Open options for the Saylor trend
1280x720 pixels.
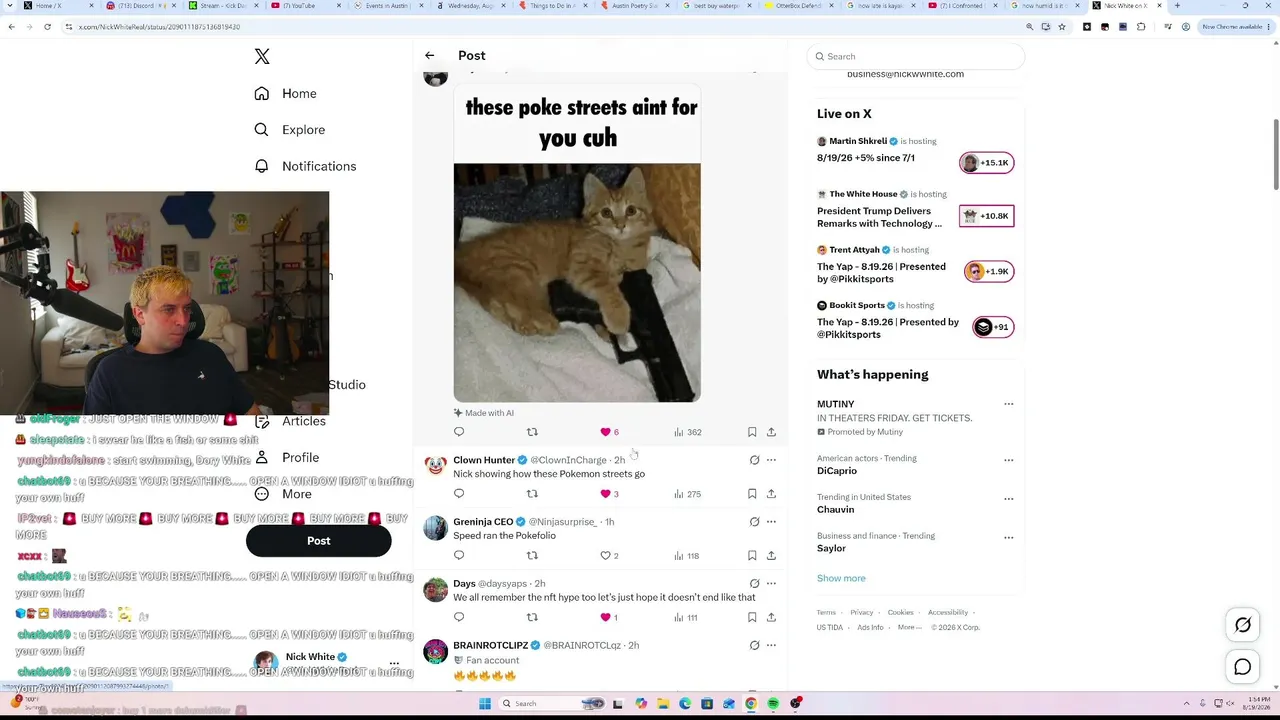[1008, 537]
